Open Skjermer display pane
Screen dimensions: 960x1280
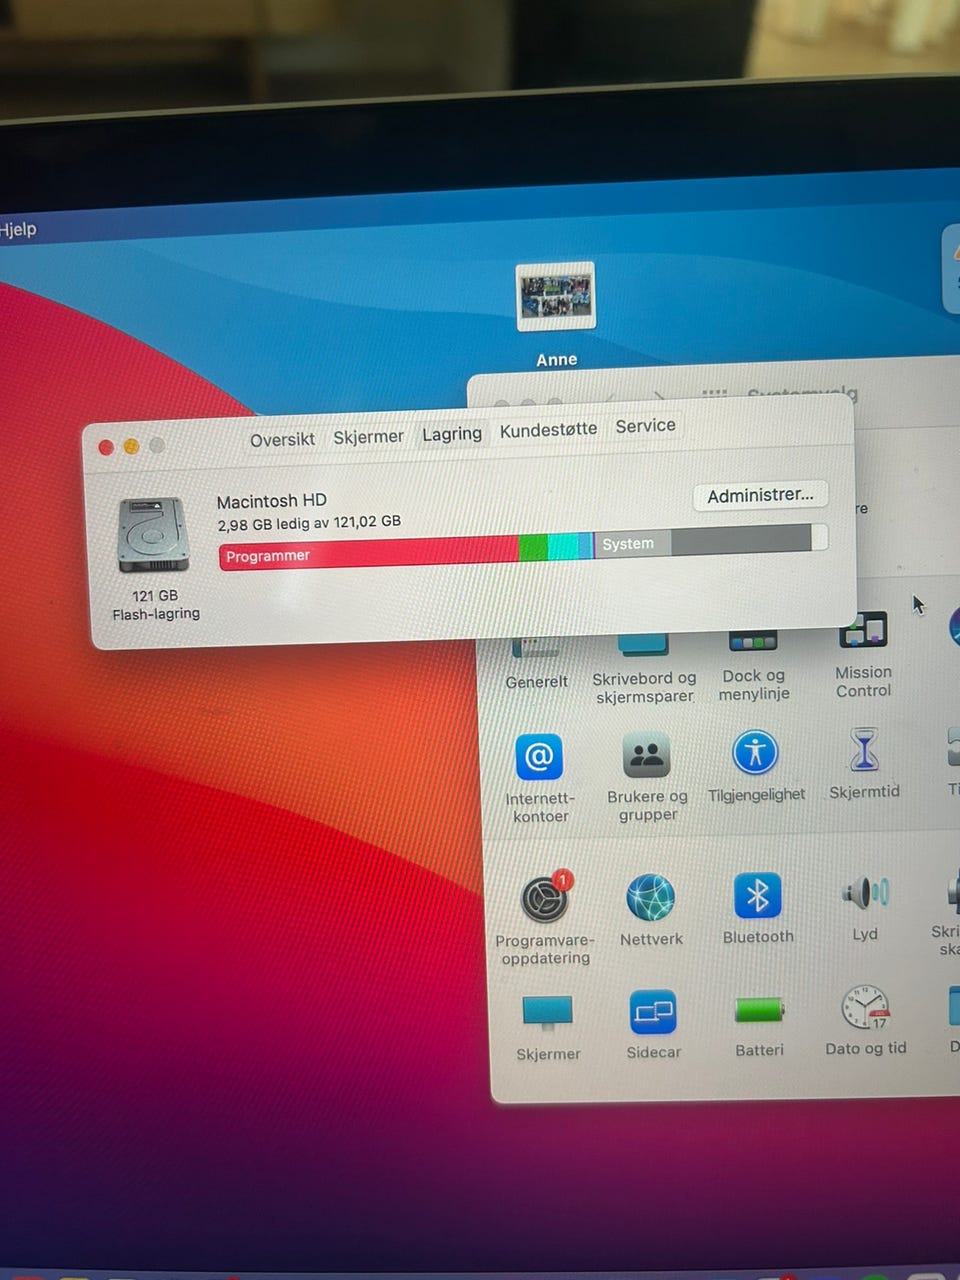(548, 1027)
